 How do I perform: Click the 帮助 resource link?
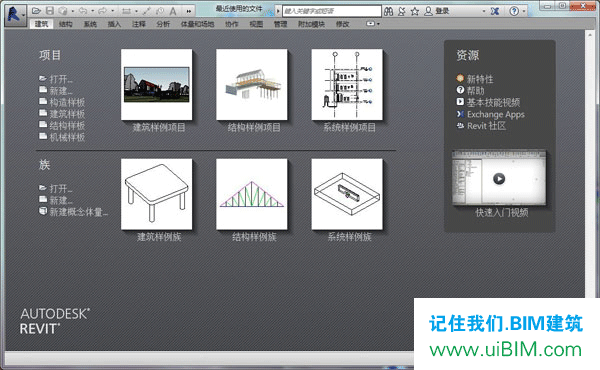pos(476,91)
